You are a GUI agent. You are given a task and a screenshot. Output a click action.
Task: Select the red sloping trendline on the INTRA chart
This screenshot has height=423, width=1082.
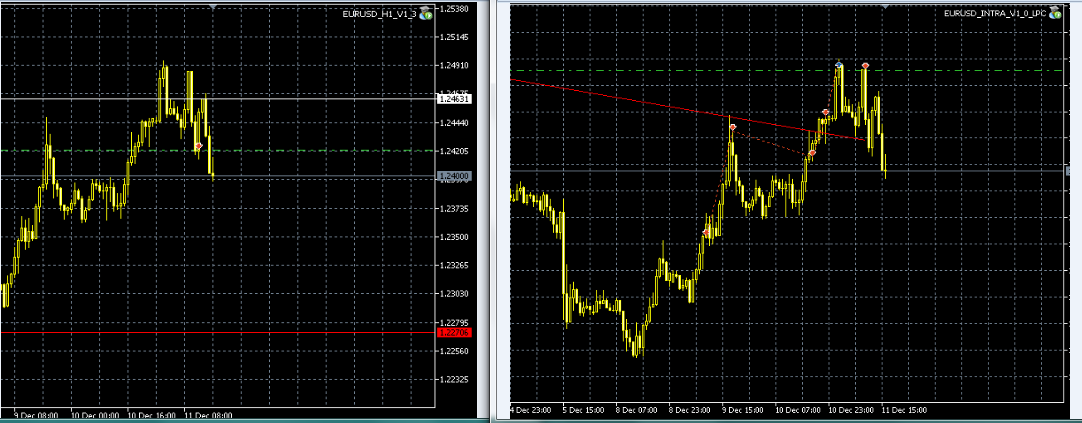688,110
